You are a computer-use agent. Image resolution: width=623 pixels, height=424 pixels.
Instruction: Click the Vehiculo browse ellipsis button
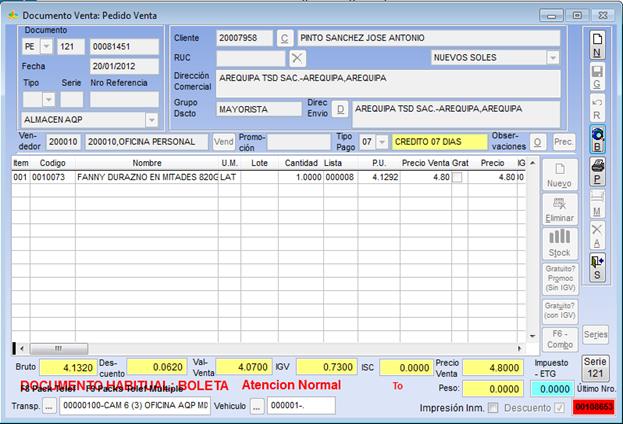(x=257, y=406)
